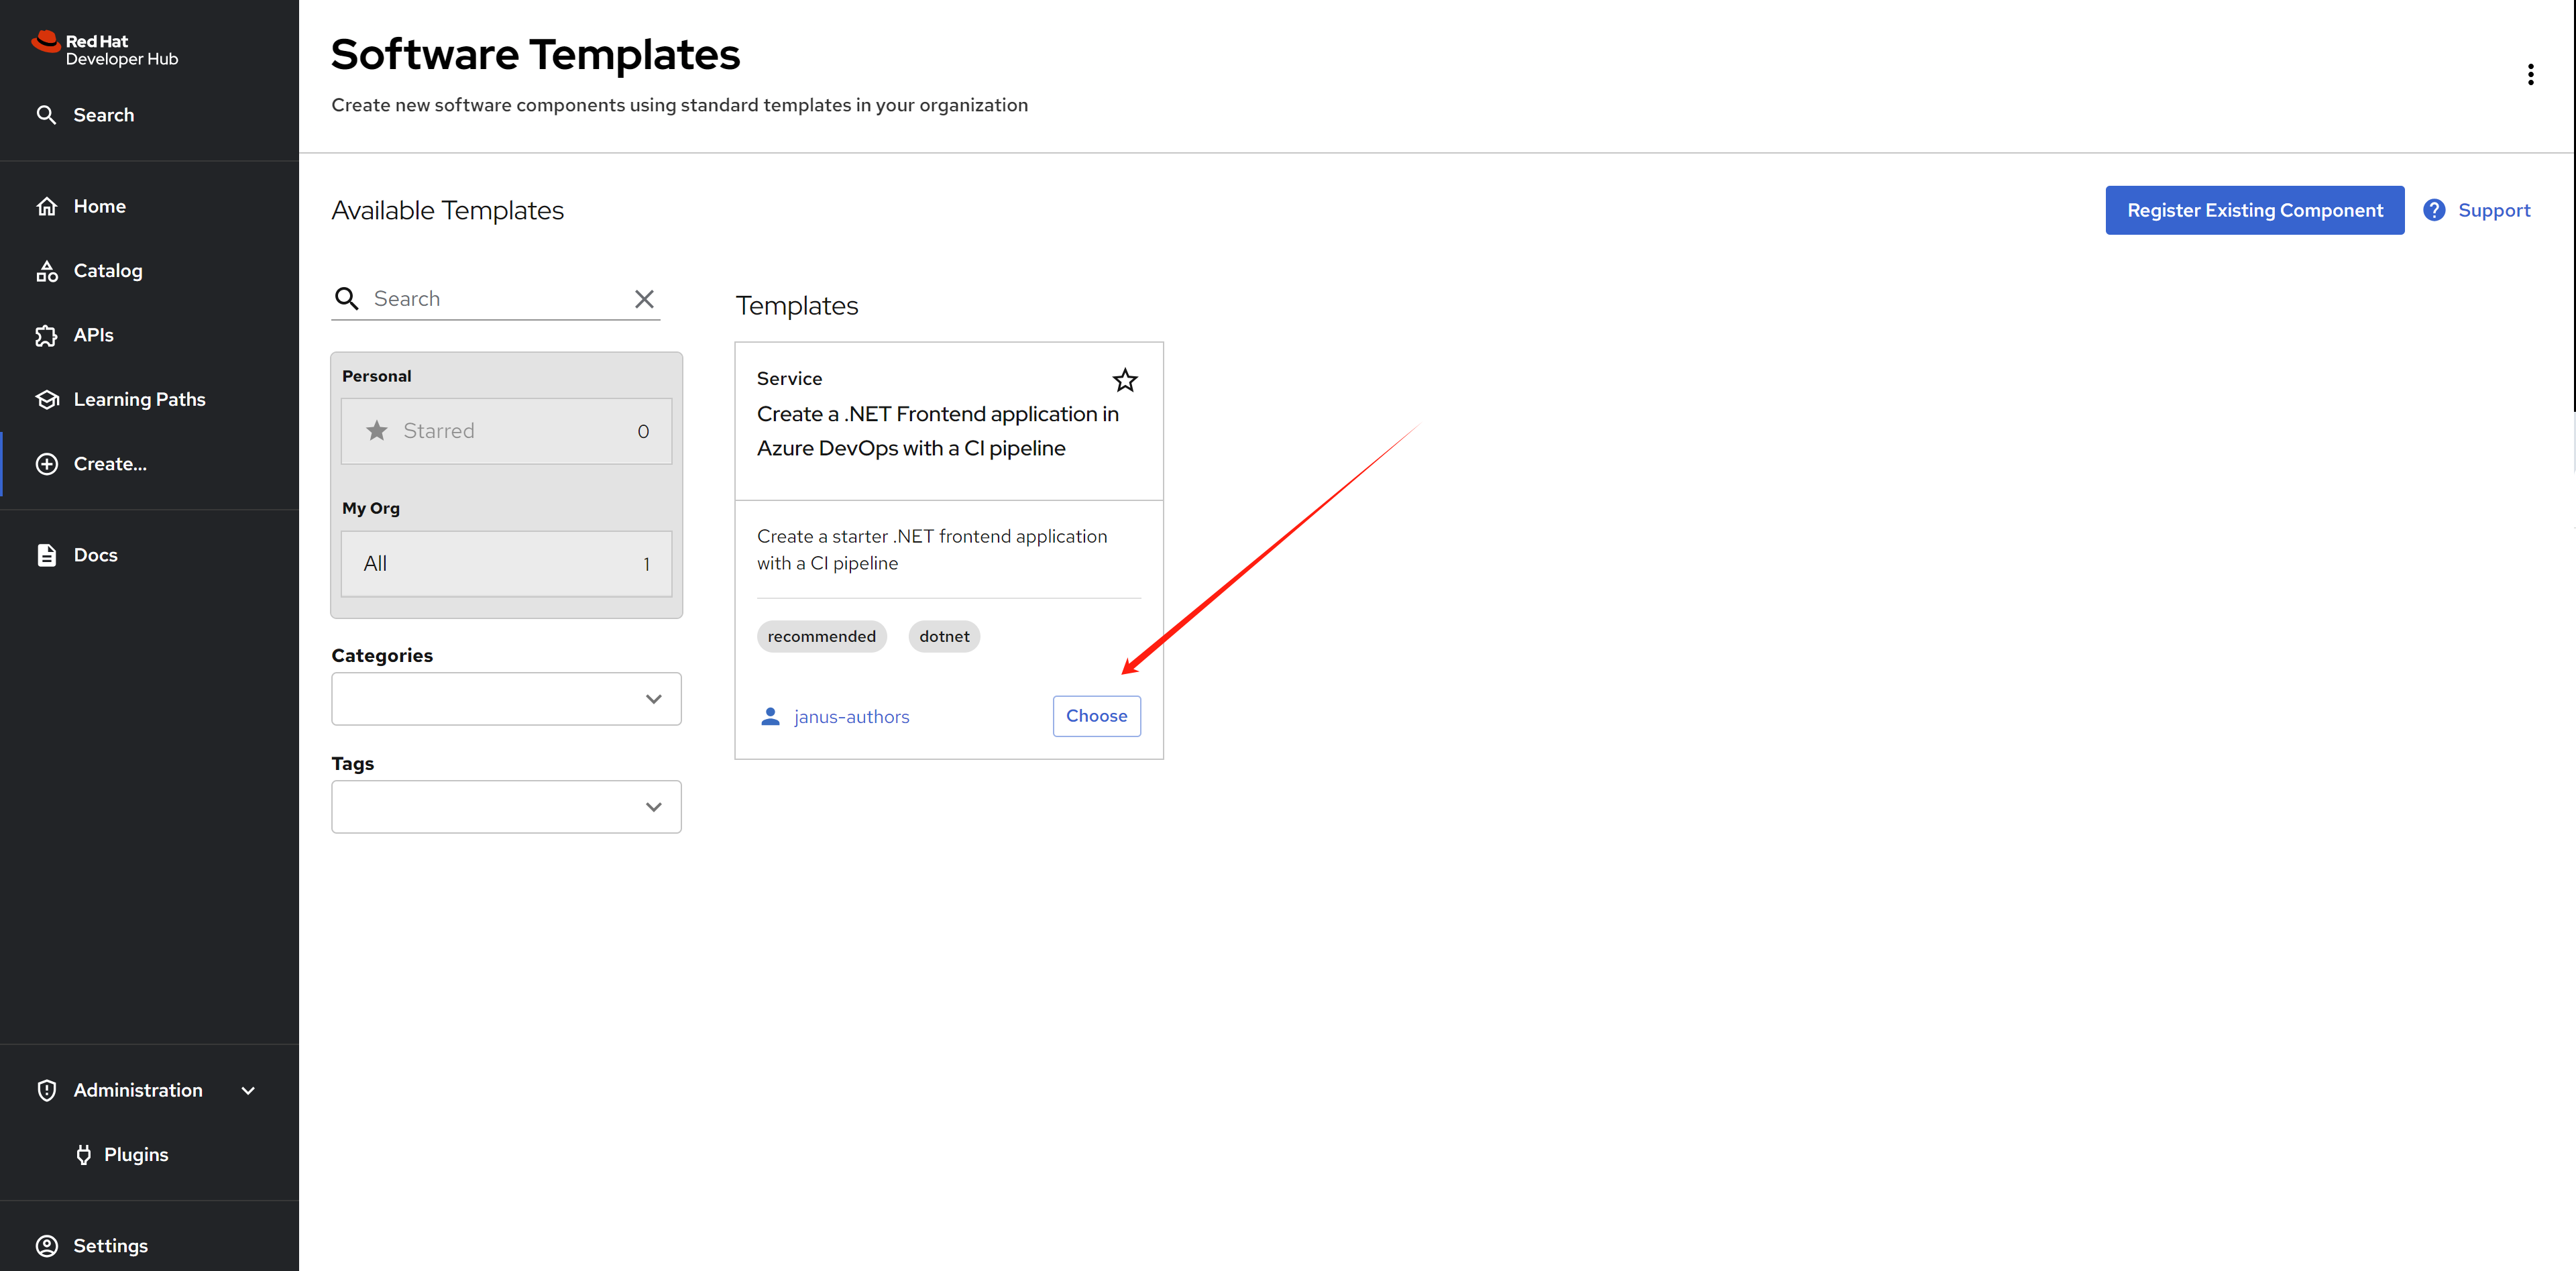Screen dimensions: 2576x1271
Task: Open the janus-authors owner link
Action: pyautogui.click(x=851, y=717)
